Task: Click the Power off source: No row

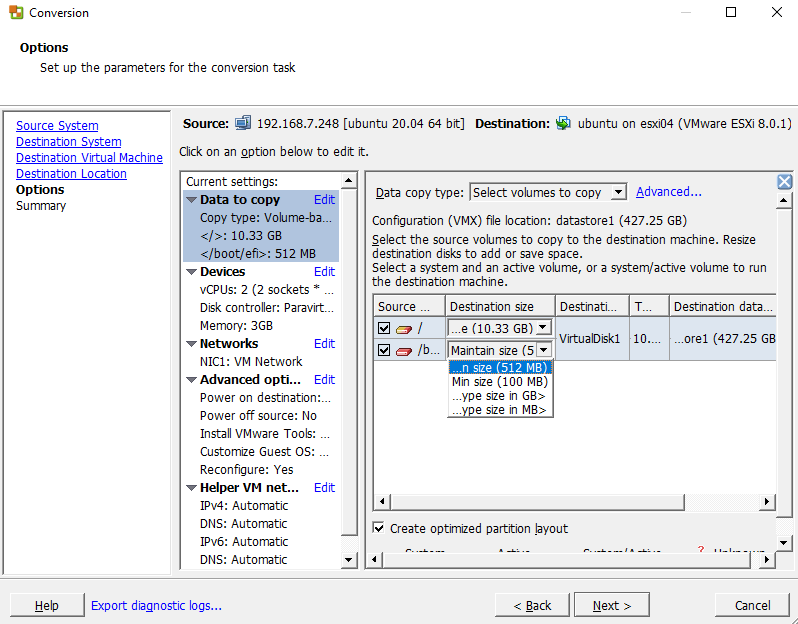Action: pyautogui.click(x=258, y=416)
